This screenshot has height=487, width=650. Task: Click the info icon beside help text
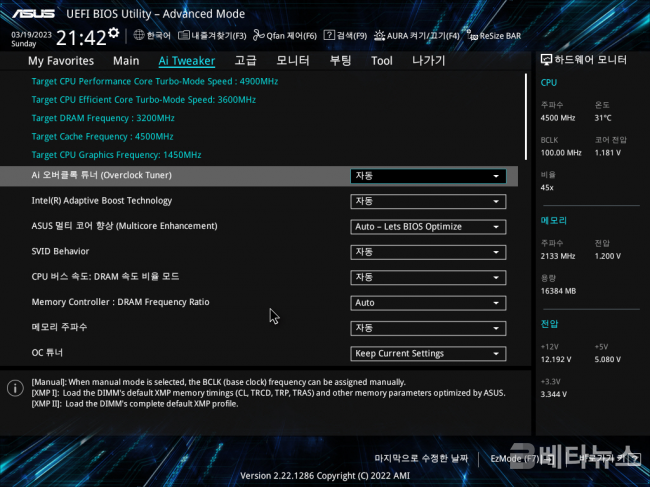[x=15, y=388]
